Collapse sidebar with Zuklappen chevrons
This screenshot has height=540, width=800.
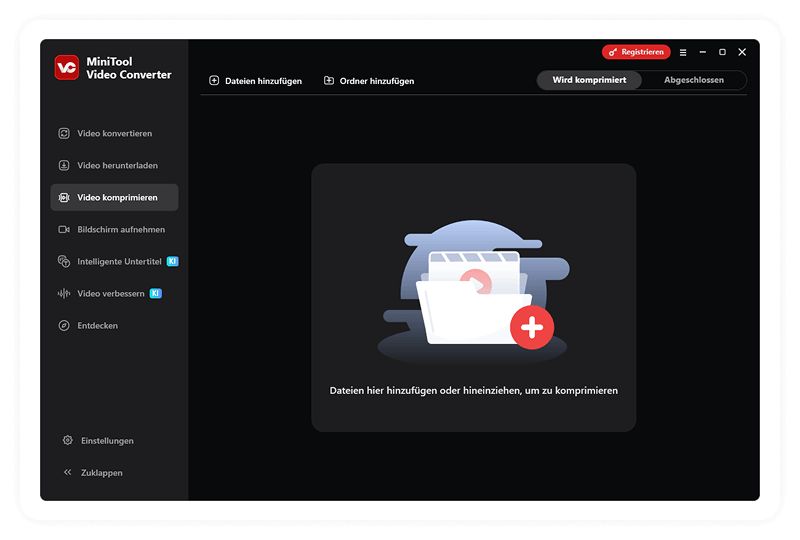point(67,472)
